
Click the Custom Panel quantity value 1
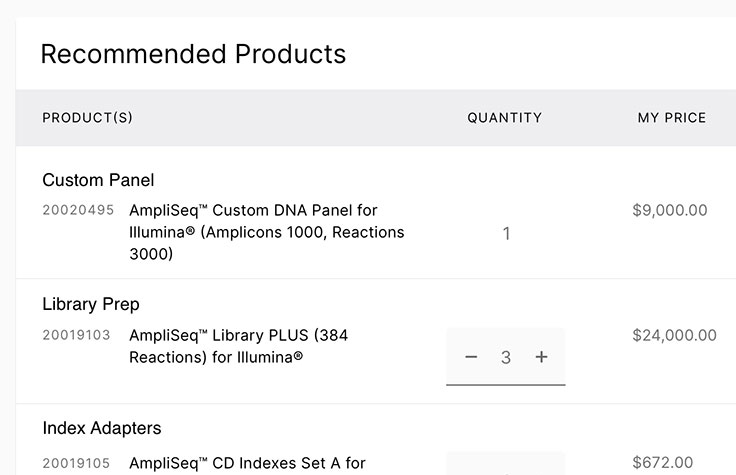coord(506,234)
